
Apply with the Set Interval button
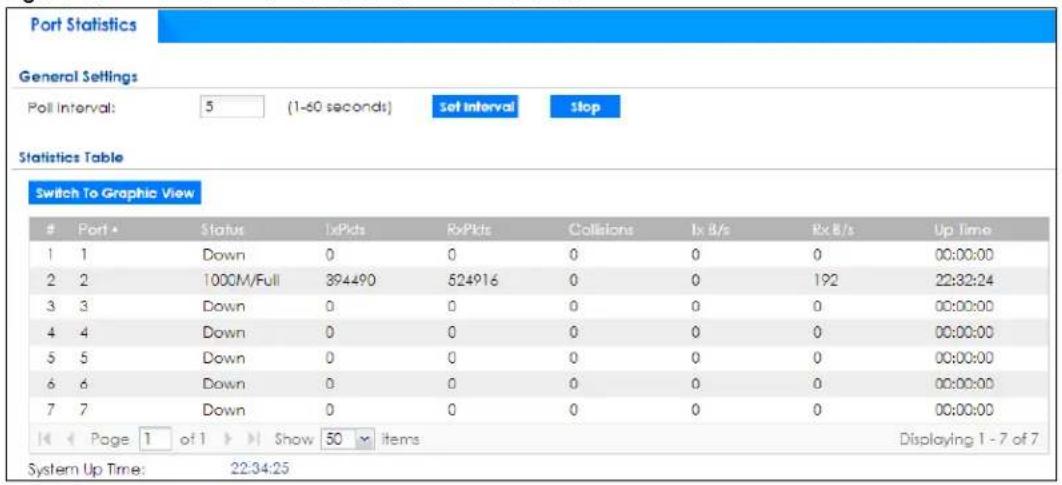[475, 107]
